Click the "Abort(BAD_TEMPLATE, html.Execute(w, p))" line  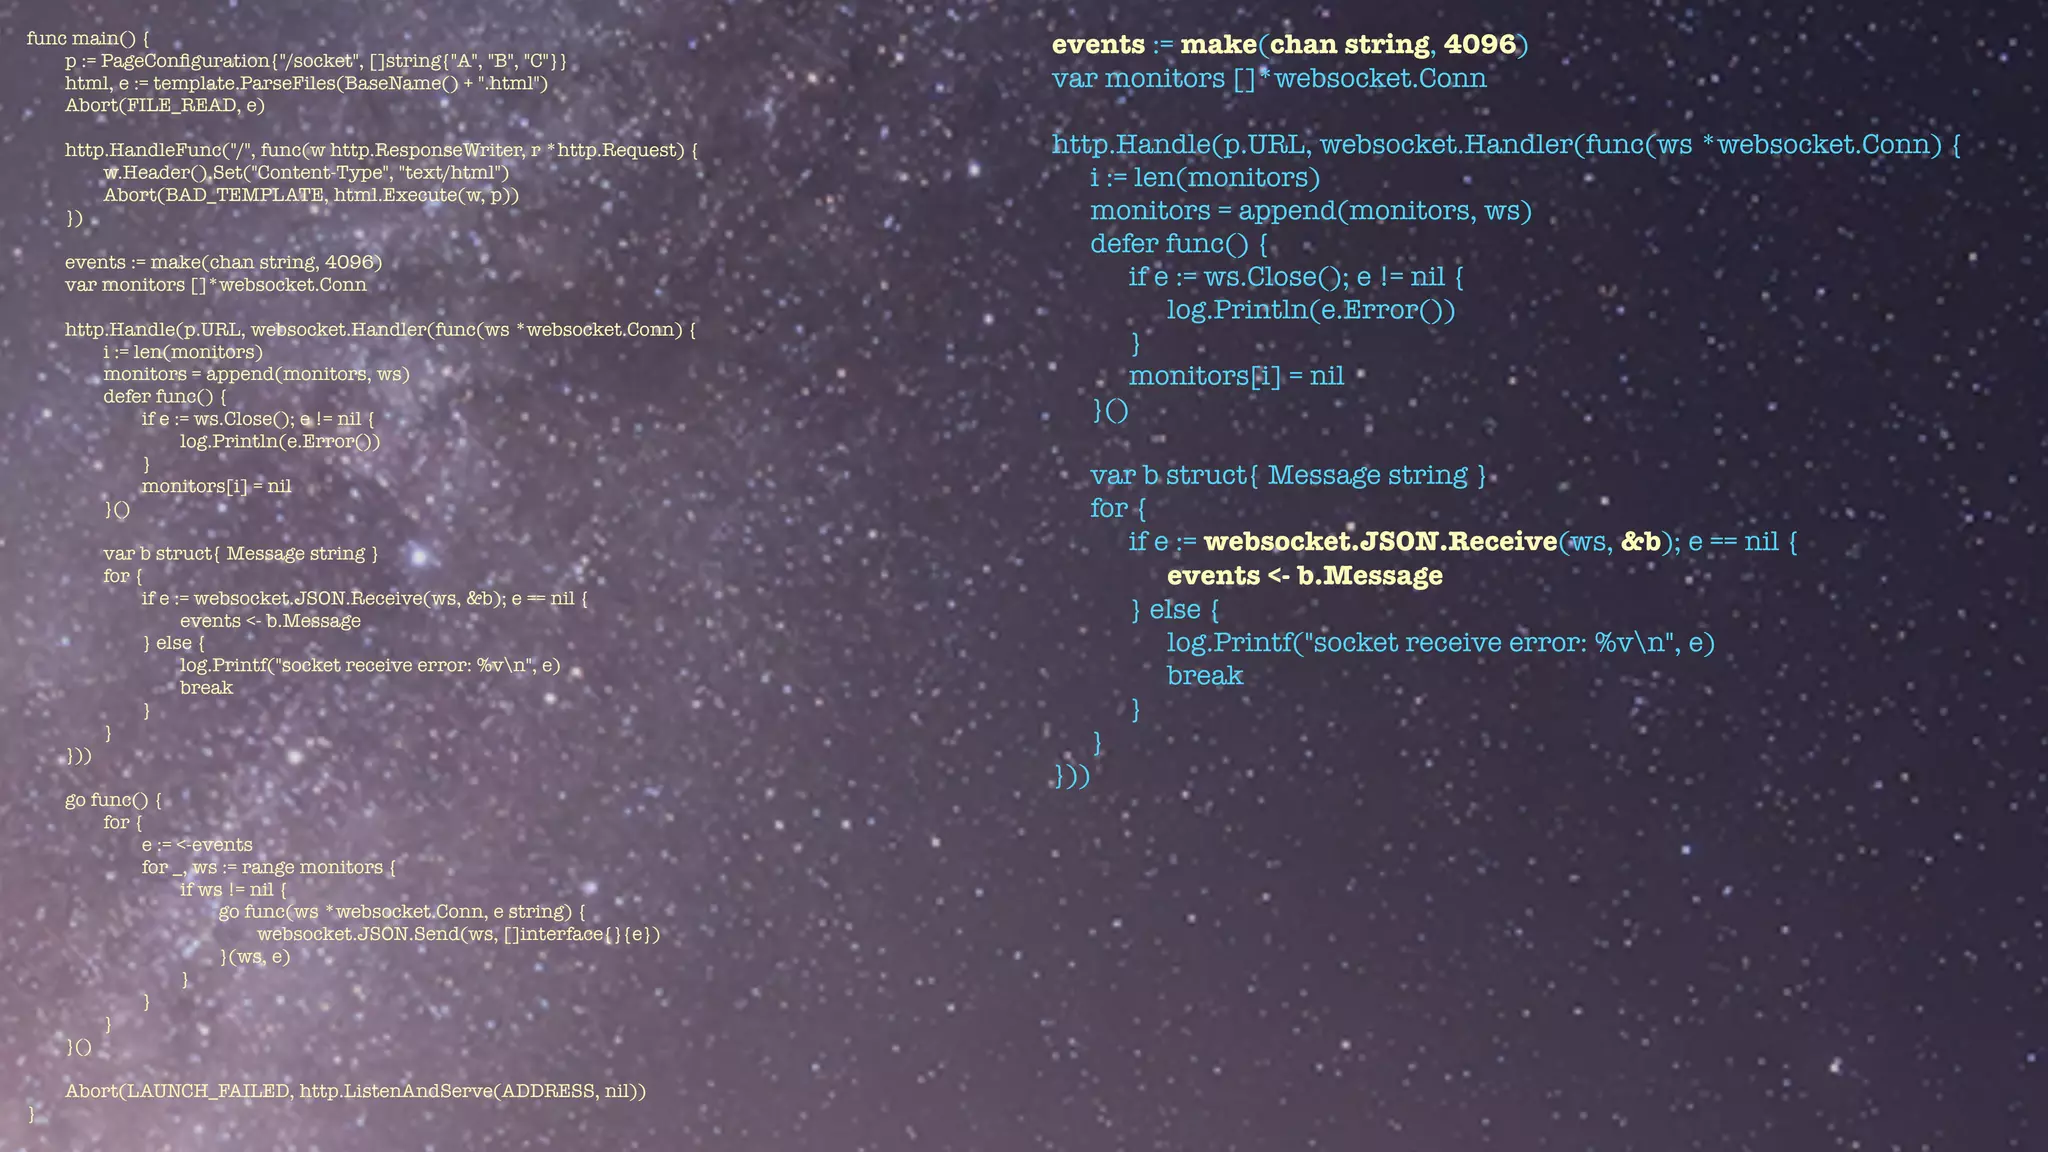coord(311,194)
